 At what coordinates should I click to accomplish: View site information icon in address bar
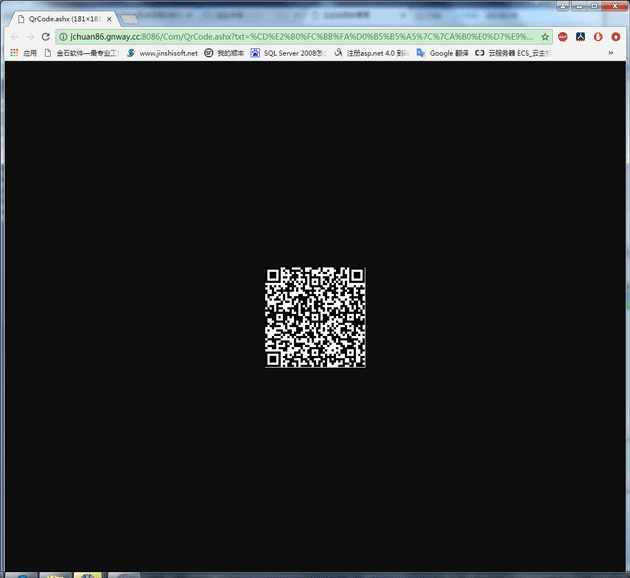(x=63, y=36)
